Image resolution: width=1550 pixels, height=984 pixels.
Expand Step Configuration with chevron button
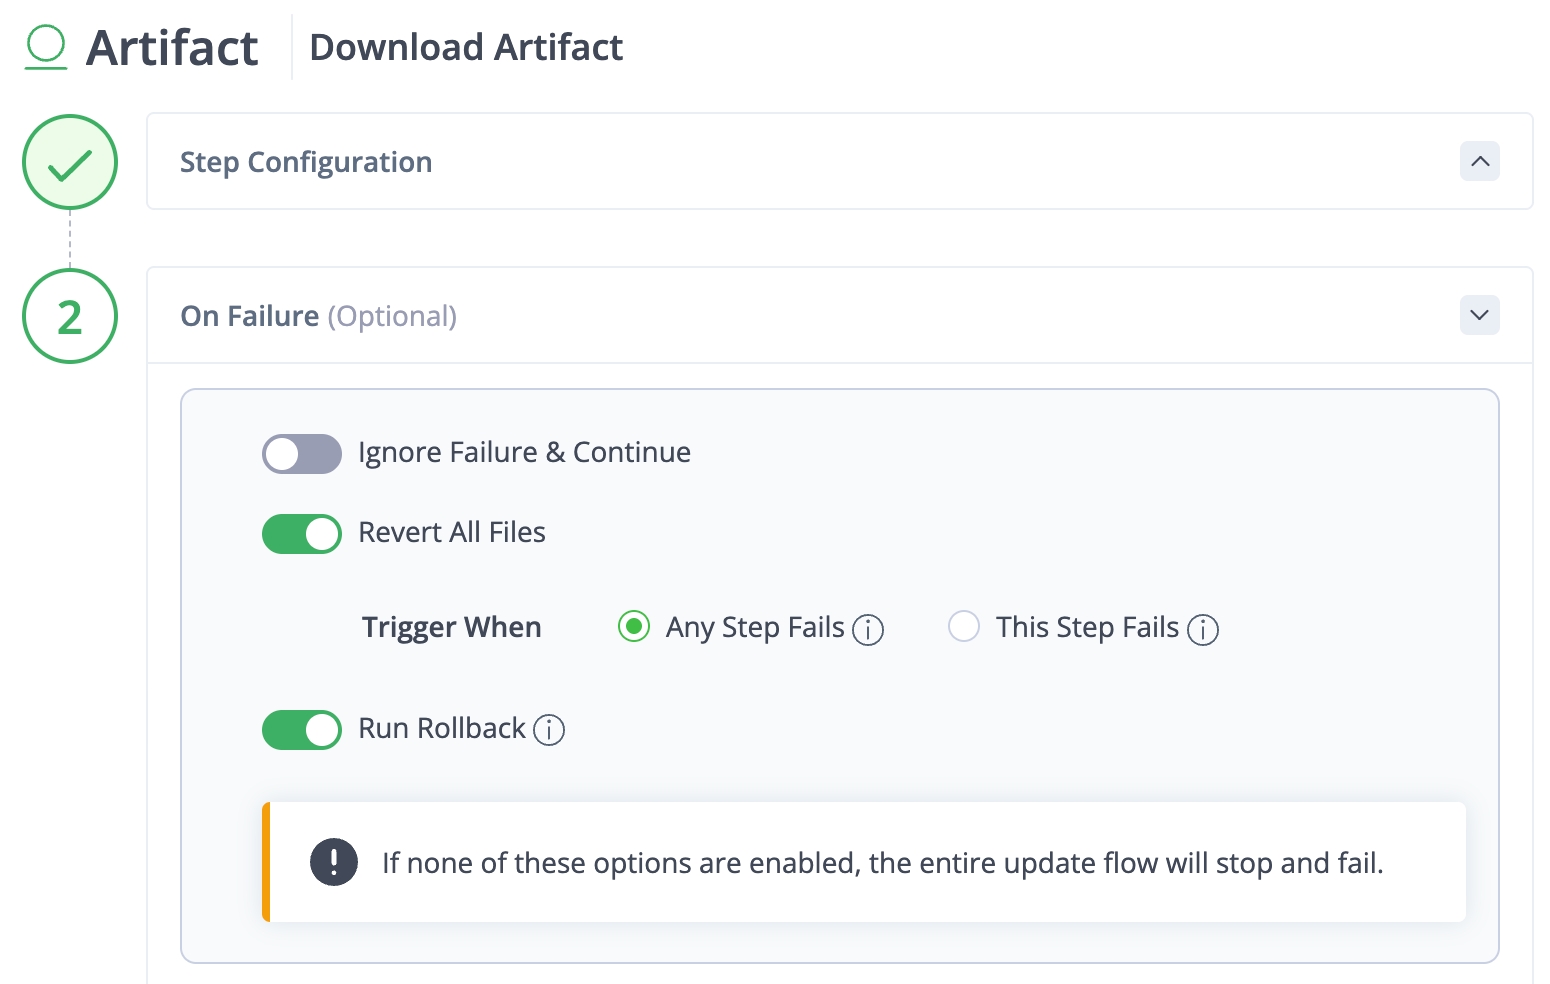(1479, 162)
